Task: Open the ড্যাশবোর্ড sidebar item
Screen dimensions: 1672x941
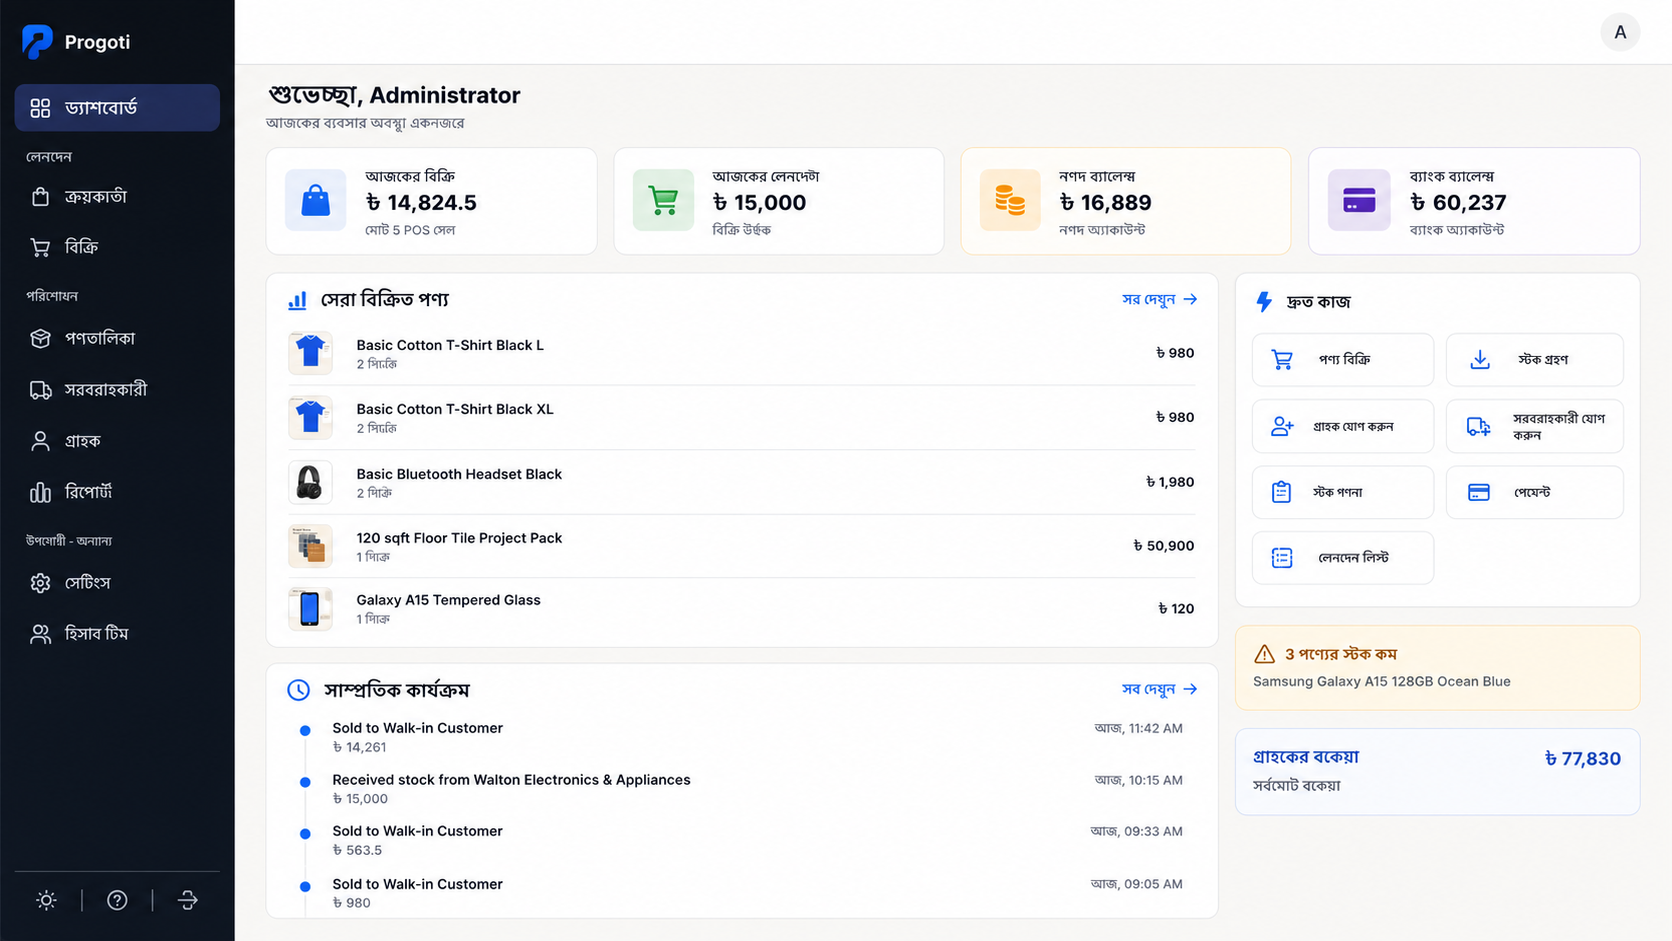Action: [117, 108]
